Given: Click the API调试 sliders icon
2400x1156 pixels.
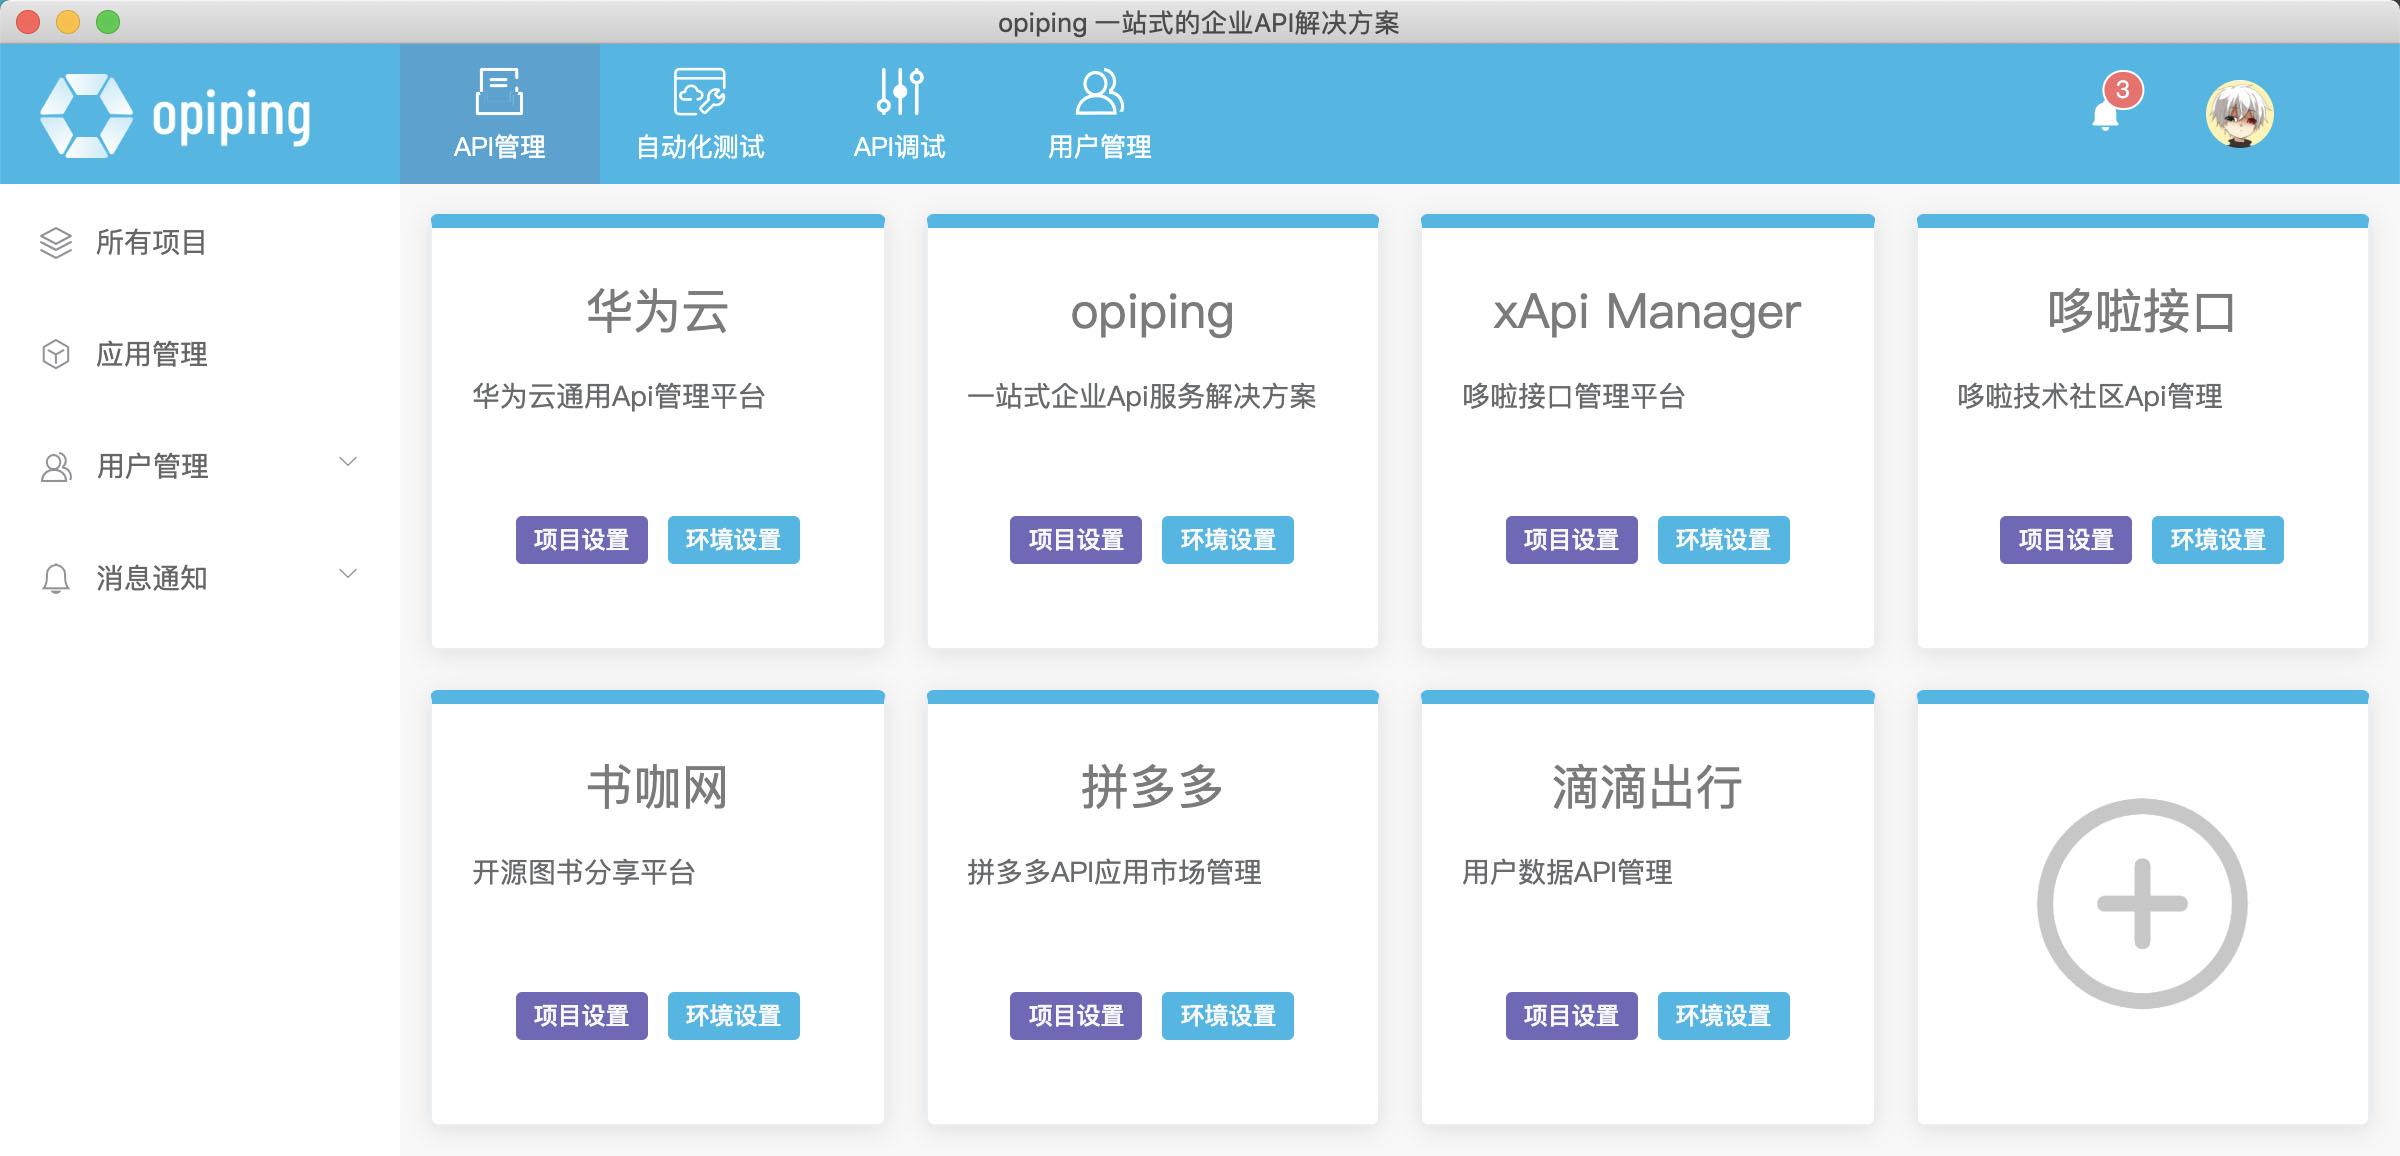Looking at the screenshot, I should [900, 92].
